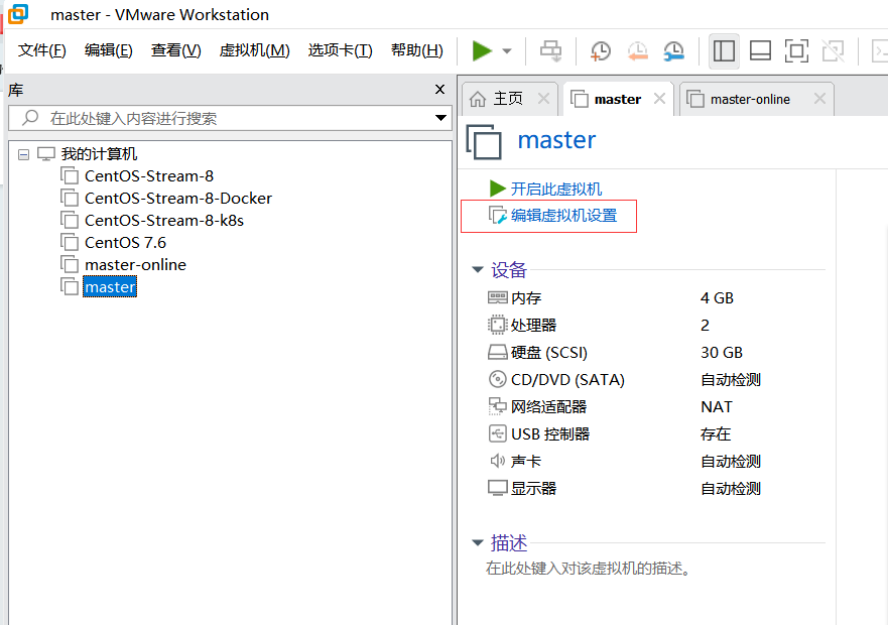
Task: Toggle the library sidebar view icon
Action: tap(724, 51)
